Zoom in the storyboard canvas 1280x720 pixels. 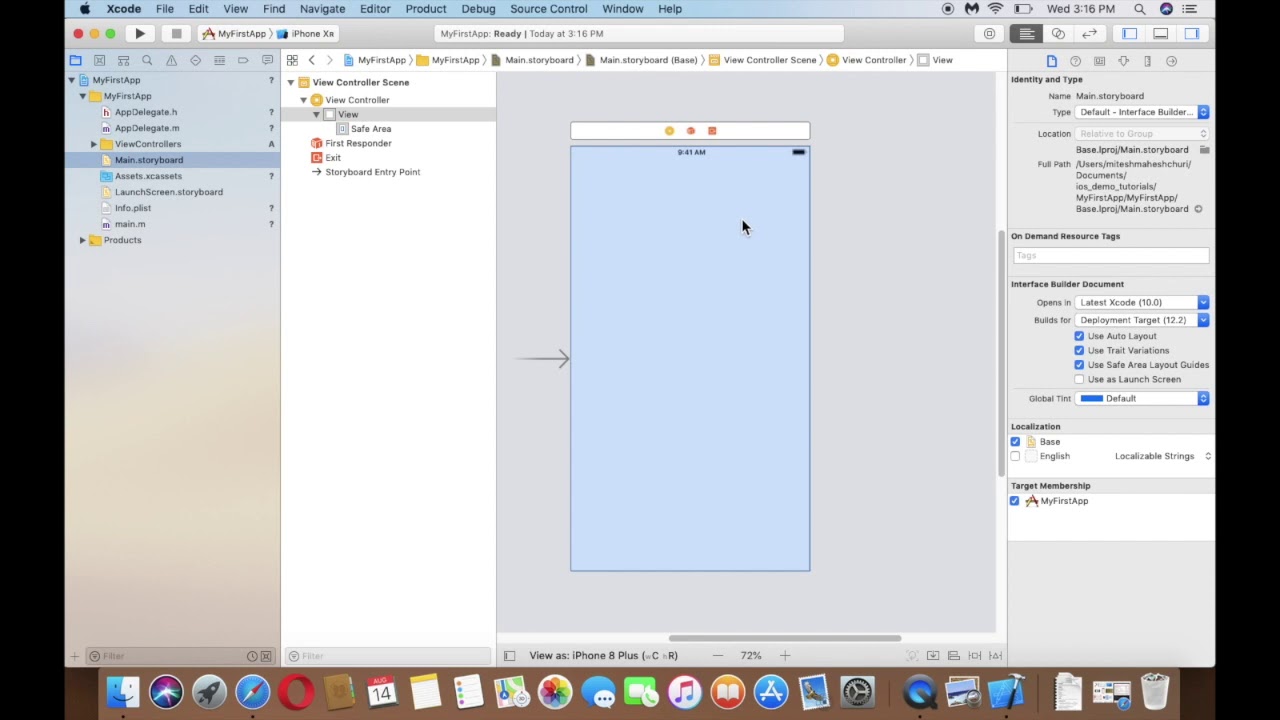click(x=785, y=656)
